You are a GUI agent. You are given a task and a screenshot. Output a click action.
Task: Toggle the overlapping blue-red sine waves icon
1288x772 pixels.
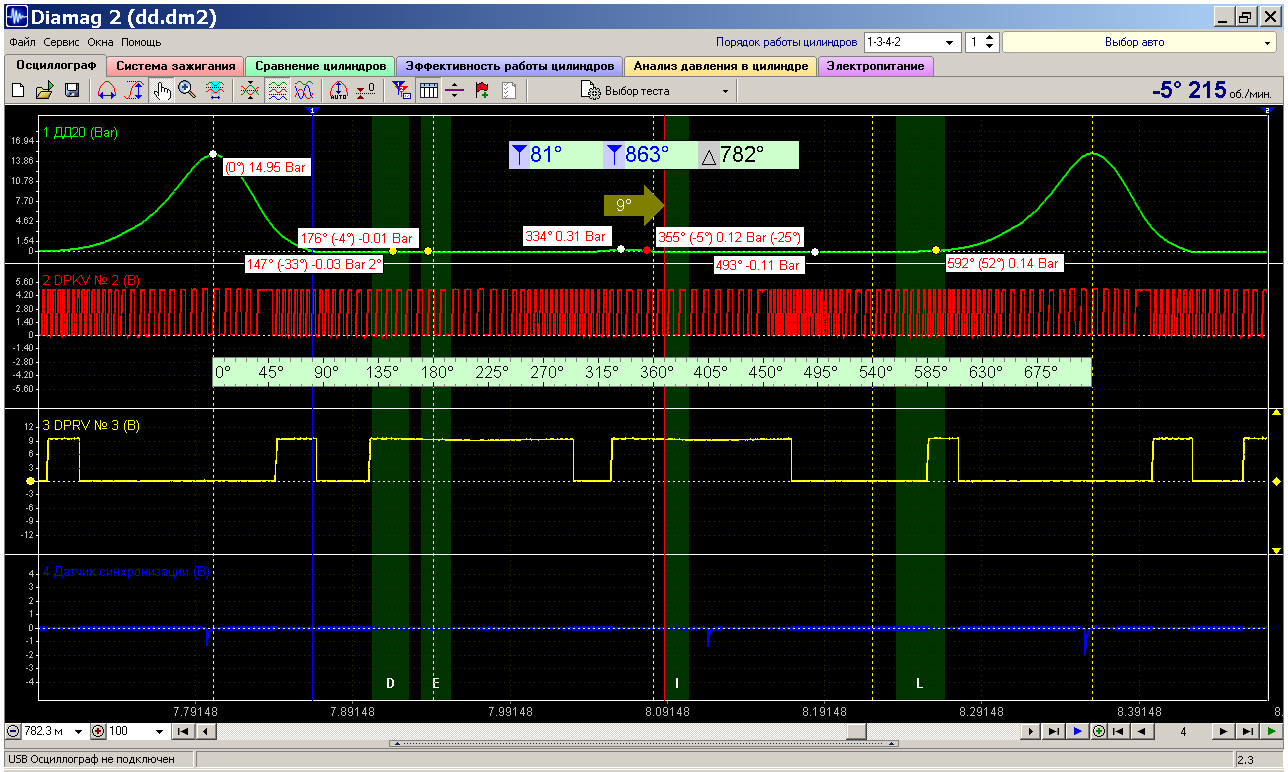pos(305,91)
